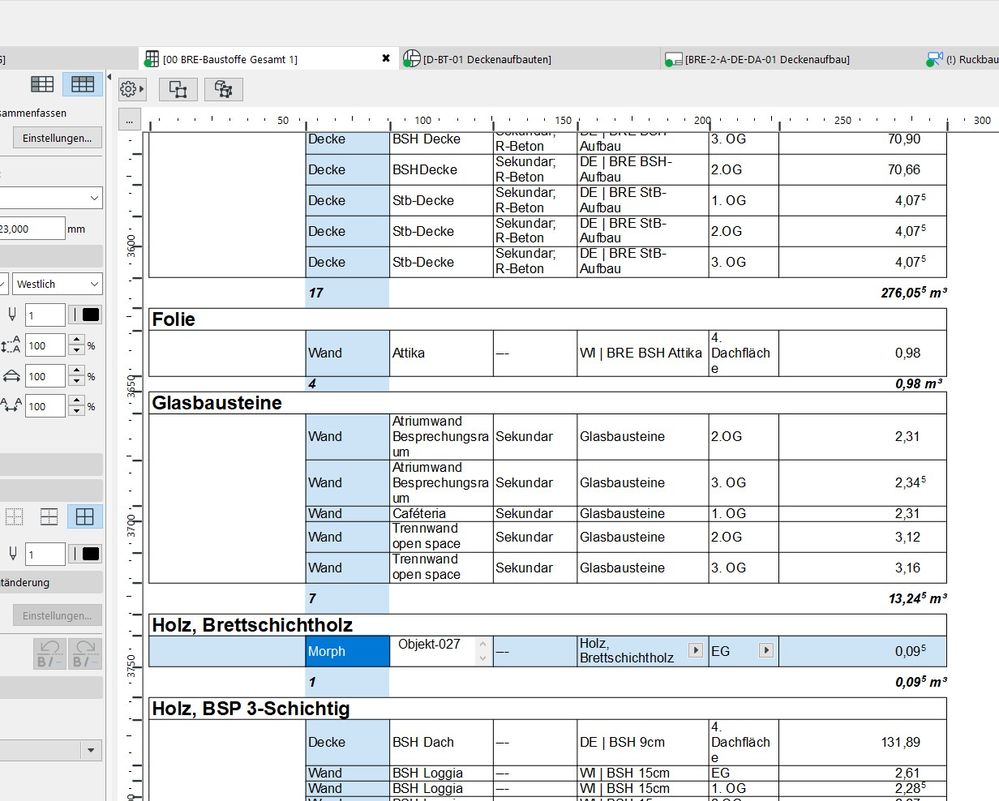Image resolution: width=999 pixels, height=801 pixels.
Task: Click the border pen number field
Action: point(45,554)
